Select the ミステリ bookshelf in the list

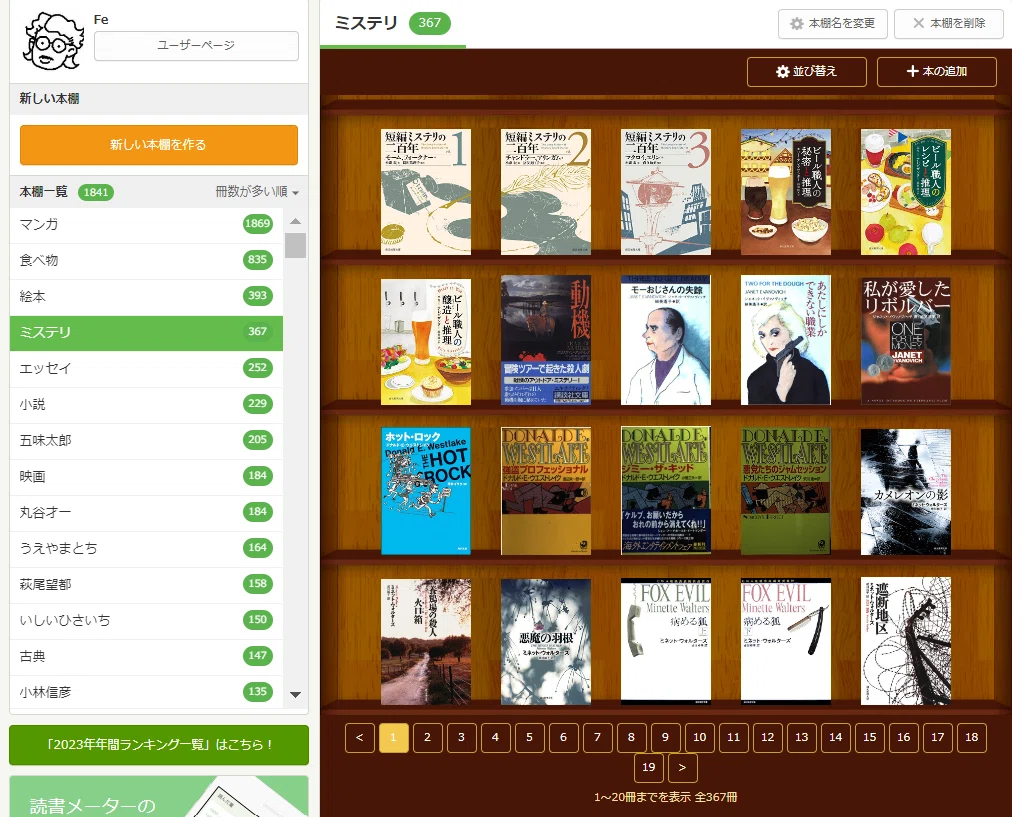pyautogui.click(x=147, y=333)
